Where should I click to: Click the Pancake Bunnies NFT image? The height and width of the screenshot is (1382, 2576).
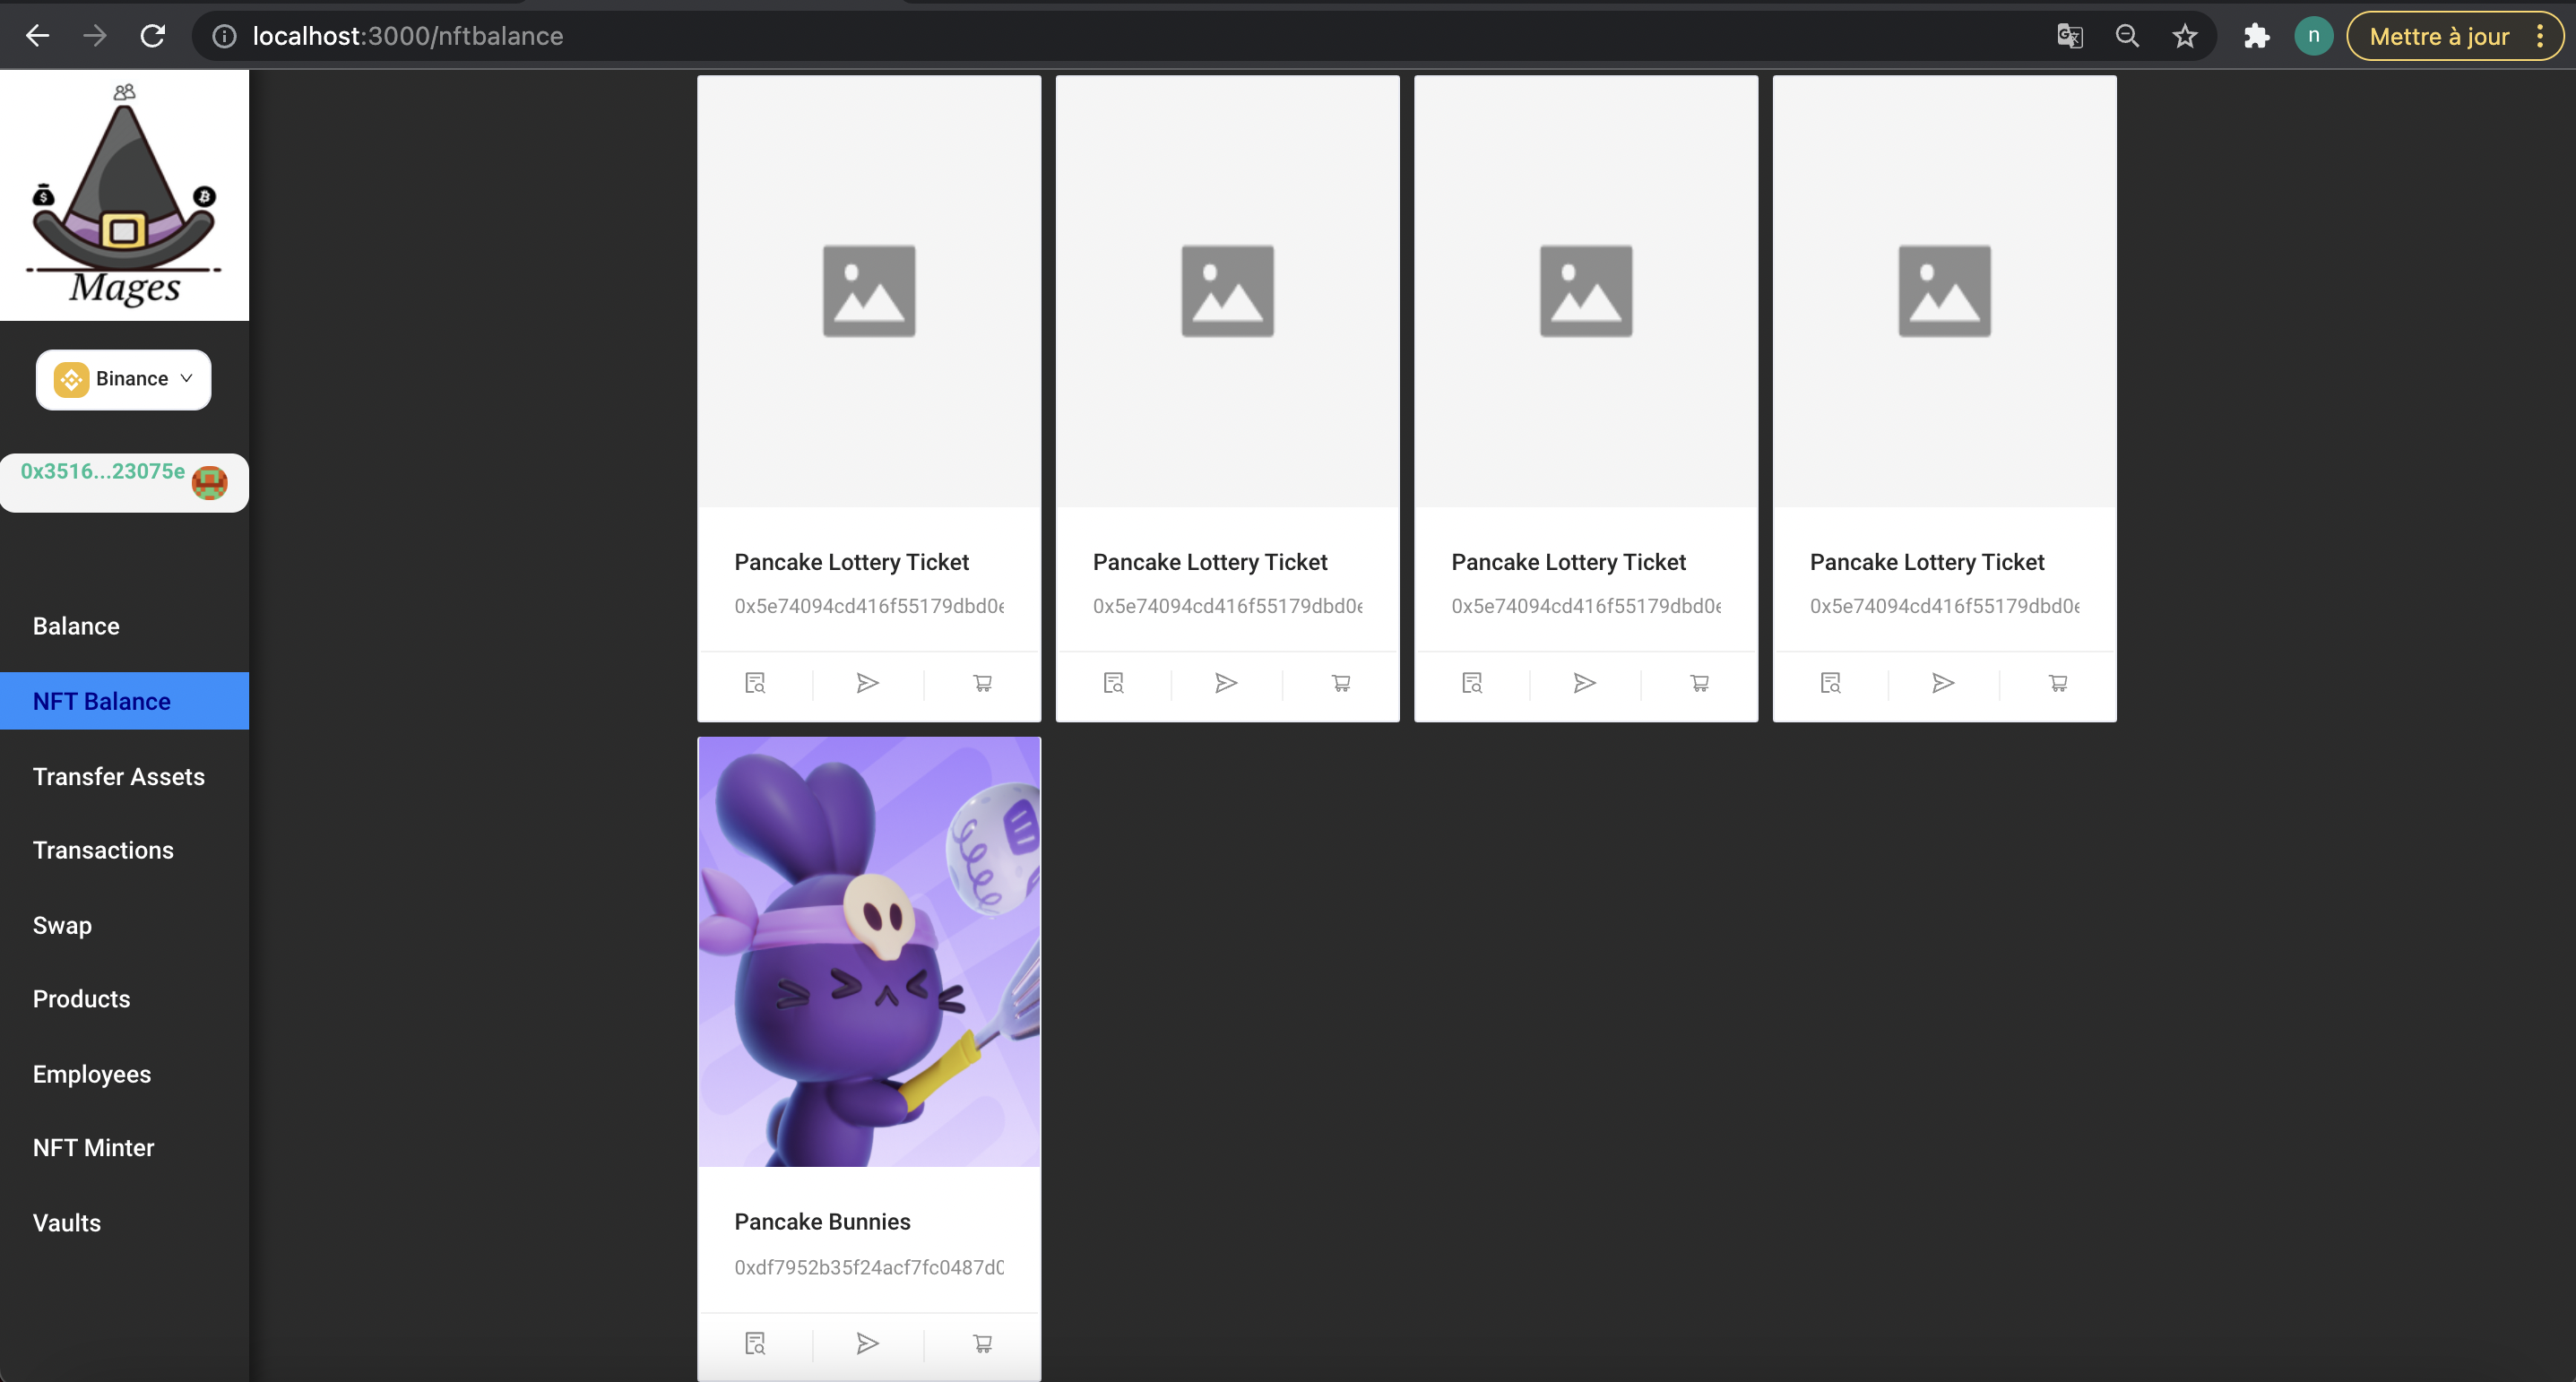(868, 951)
